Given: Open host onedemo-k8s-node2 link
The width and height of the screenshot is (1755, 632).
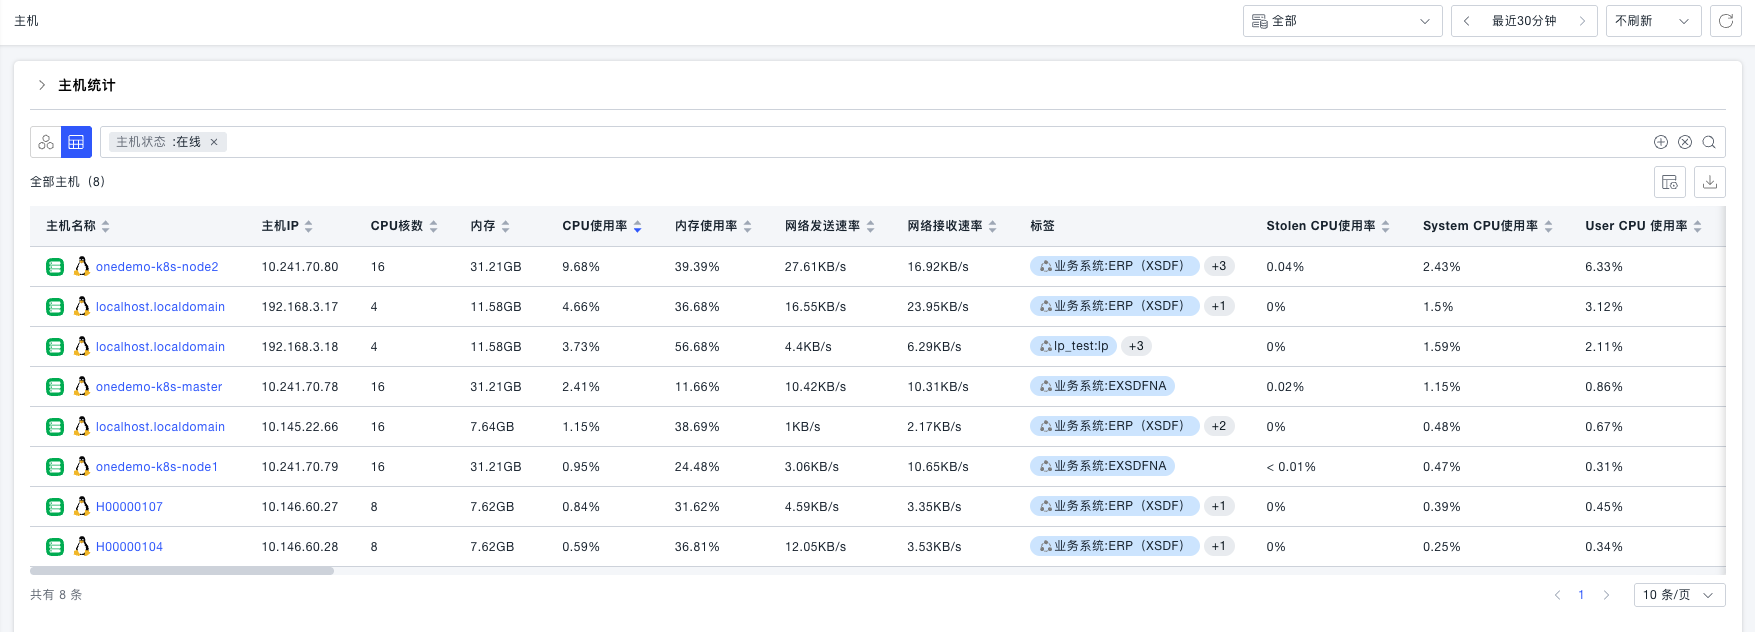Looking at the screenshot, I should tap(157, 267).
